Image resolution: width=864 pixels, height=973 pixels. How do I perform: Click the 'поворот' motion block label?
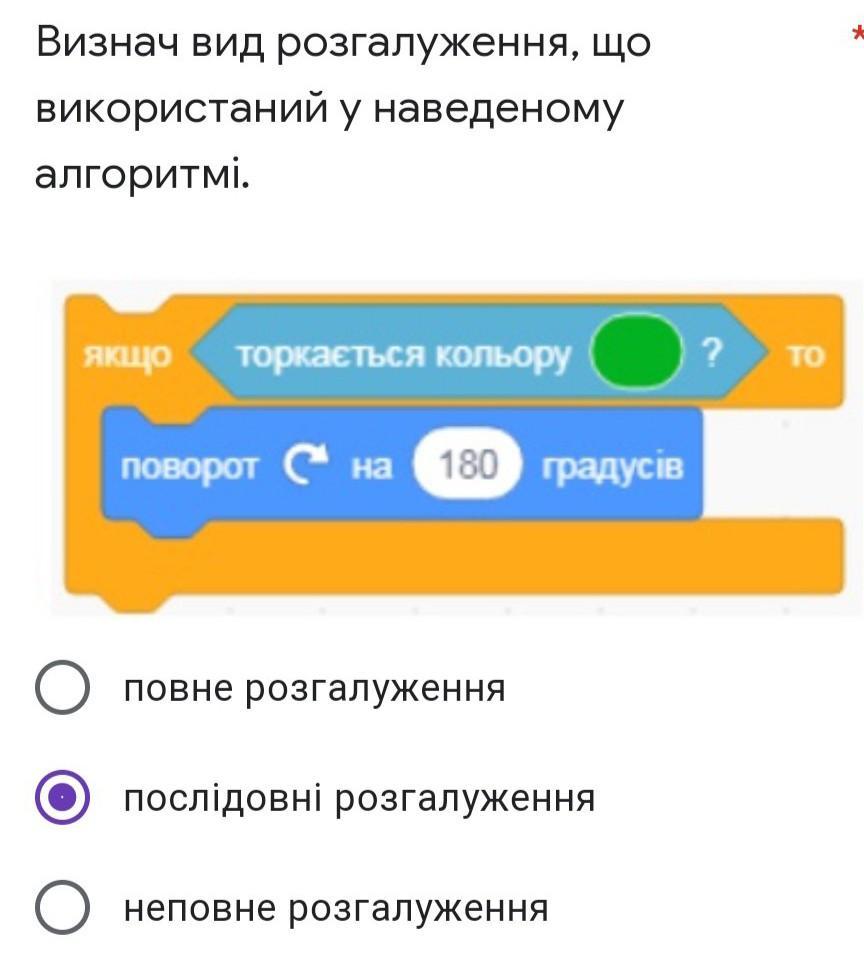pyautogui.click(x=189, y=467)
